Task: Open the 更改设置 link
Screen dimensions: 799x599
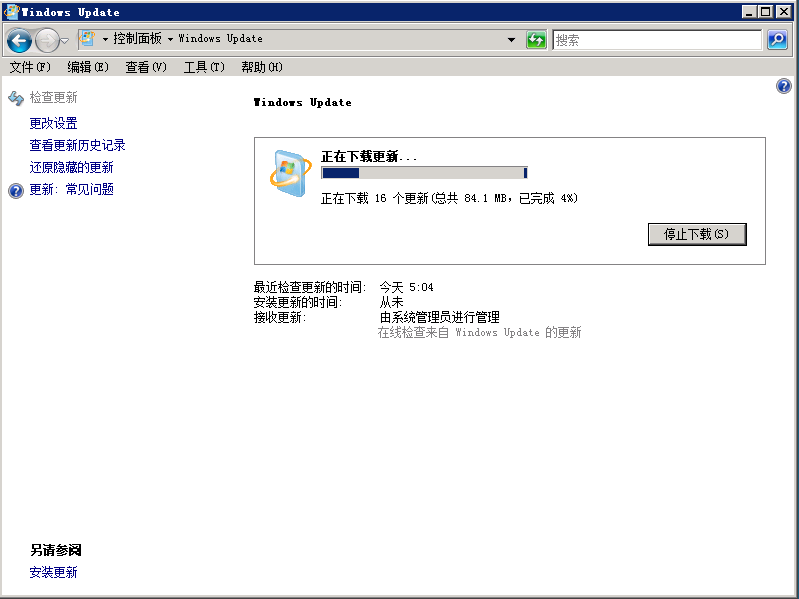Action: click(x=53, y=123)
